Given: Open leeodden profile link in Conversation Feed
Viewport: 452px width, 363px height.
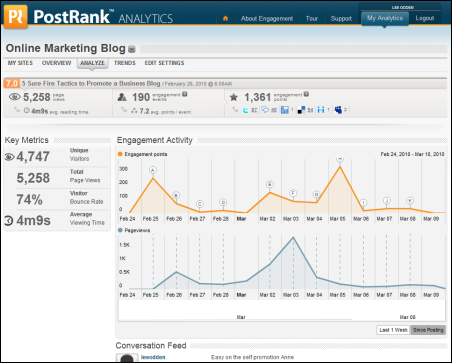Looking at the screenshot, I should coord(153,357).
